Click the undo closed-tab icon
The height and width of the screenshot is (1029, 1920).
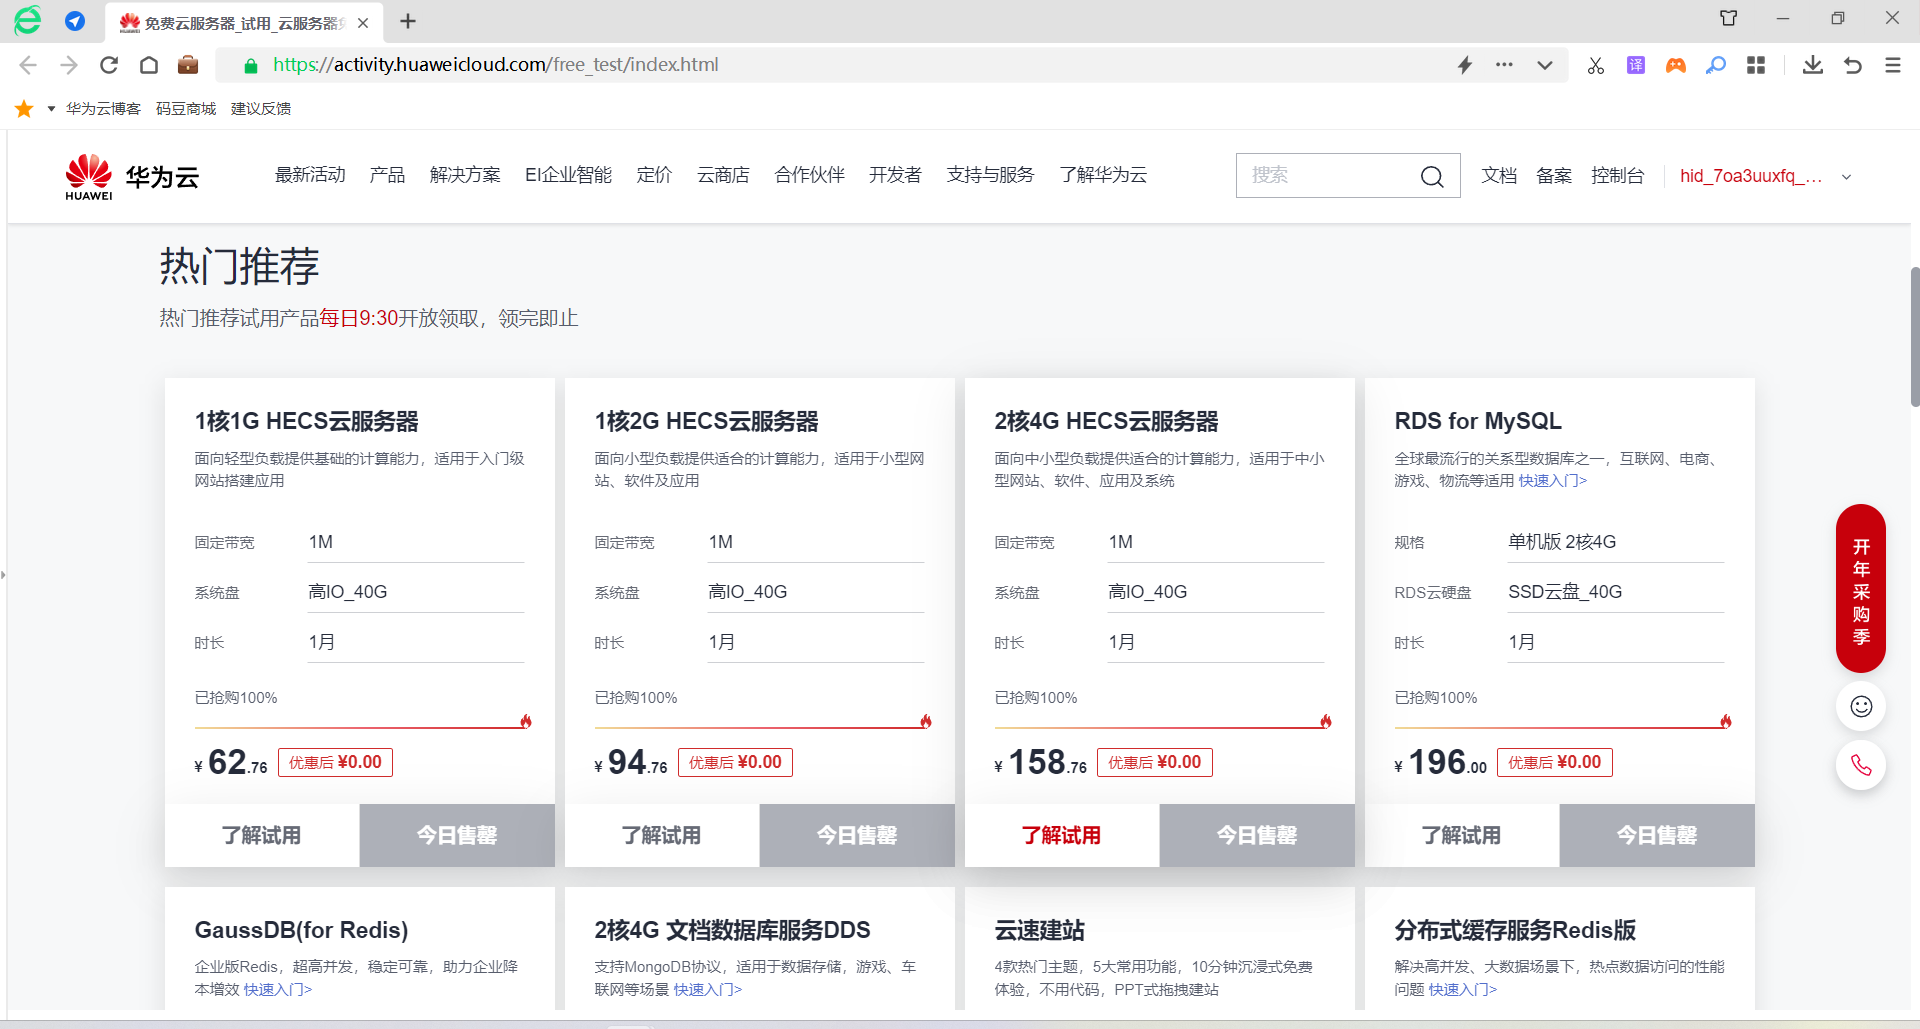[x=1853, y=65]
